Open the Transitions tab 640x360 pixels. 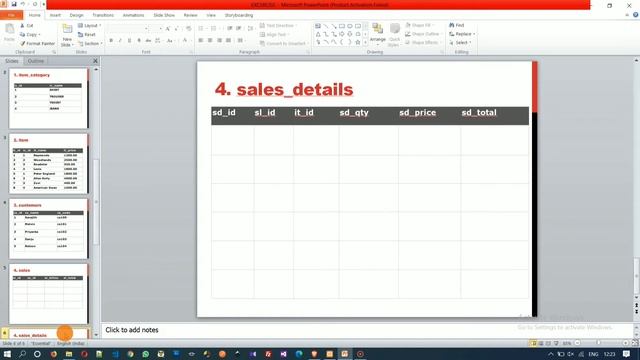(103, 15)
